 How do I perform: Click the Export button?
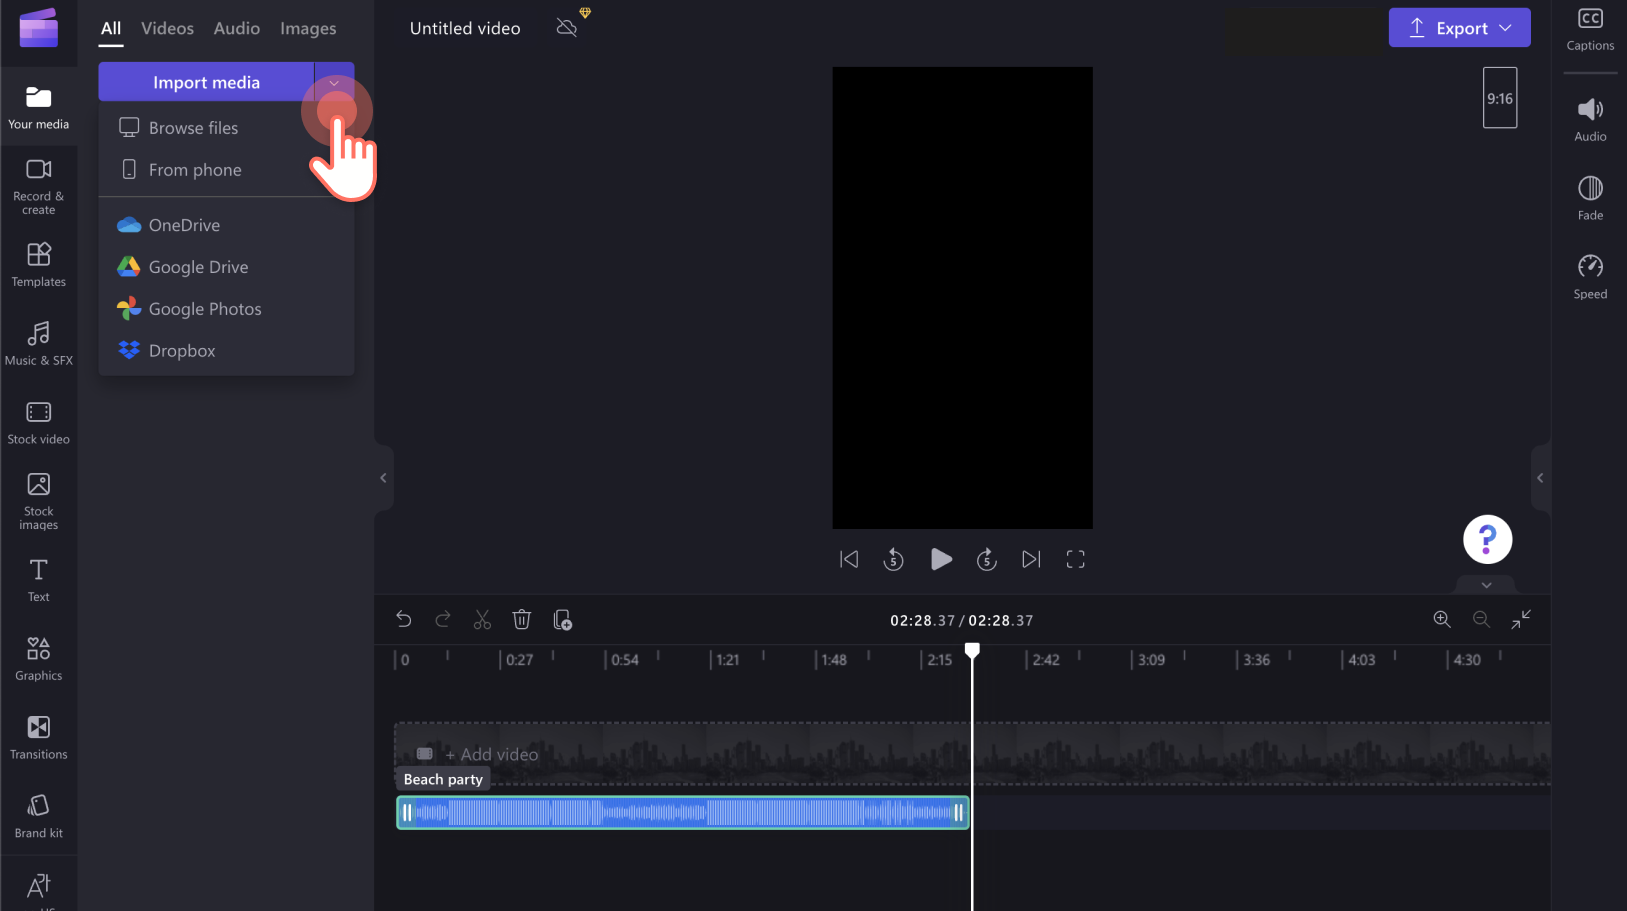pyautogui.click(x=1459, y=28)
